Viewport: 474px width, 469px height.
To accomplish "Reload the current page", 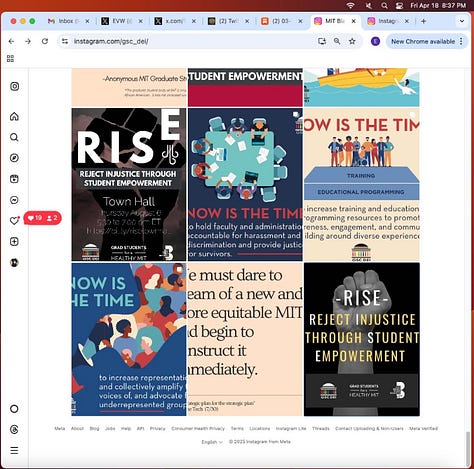I will 45,41.
